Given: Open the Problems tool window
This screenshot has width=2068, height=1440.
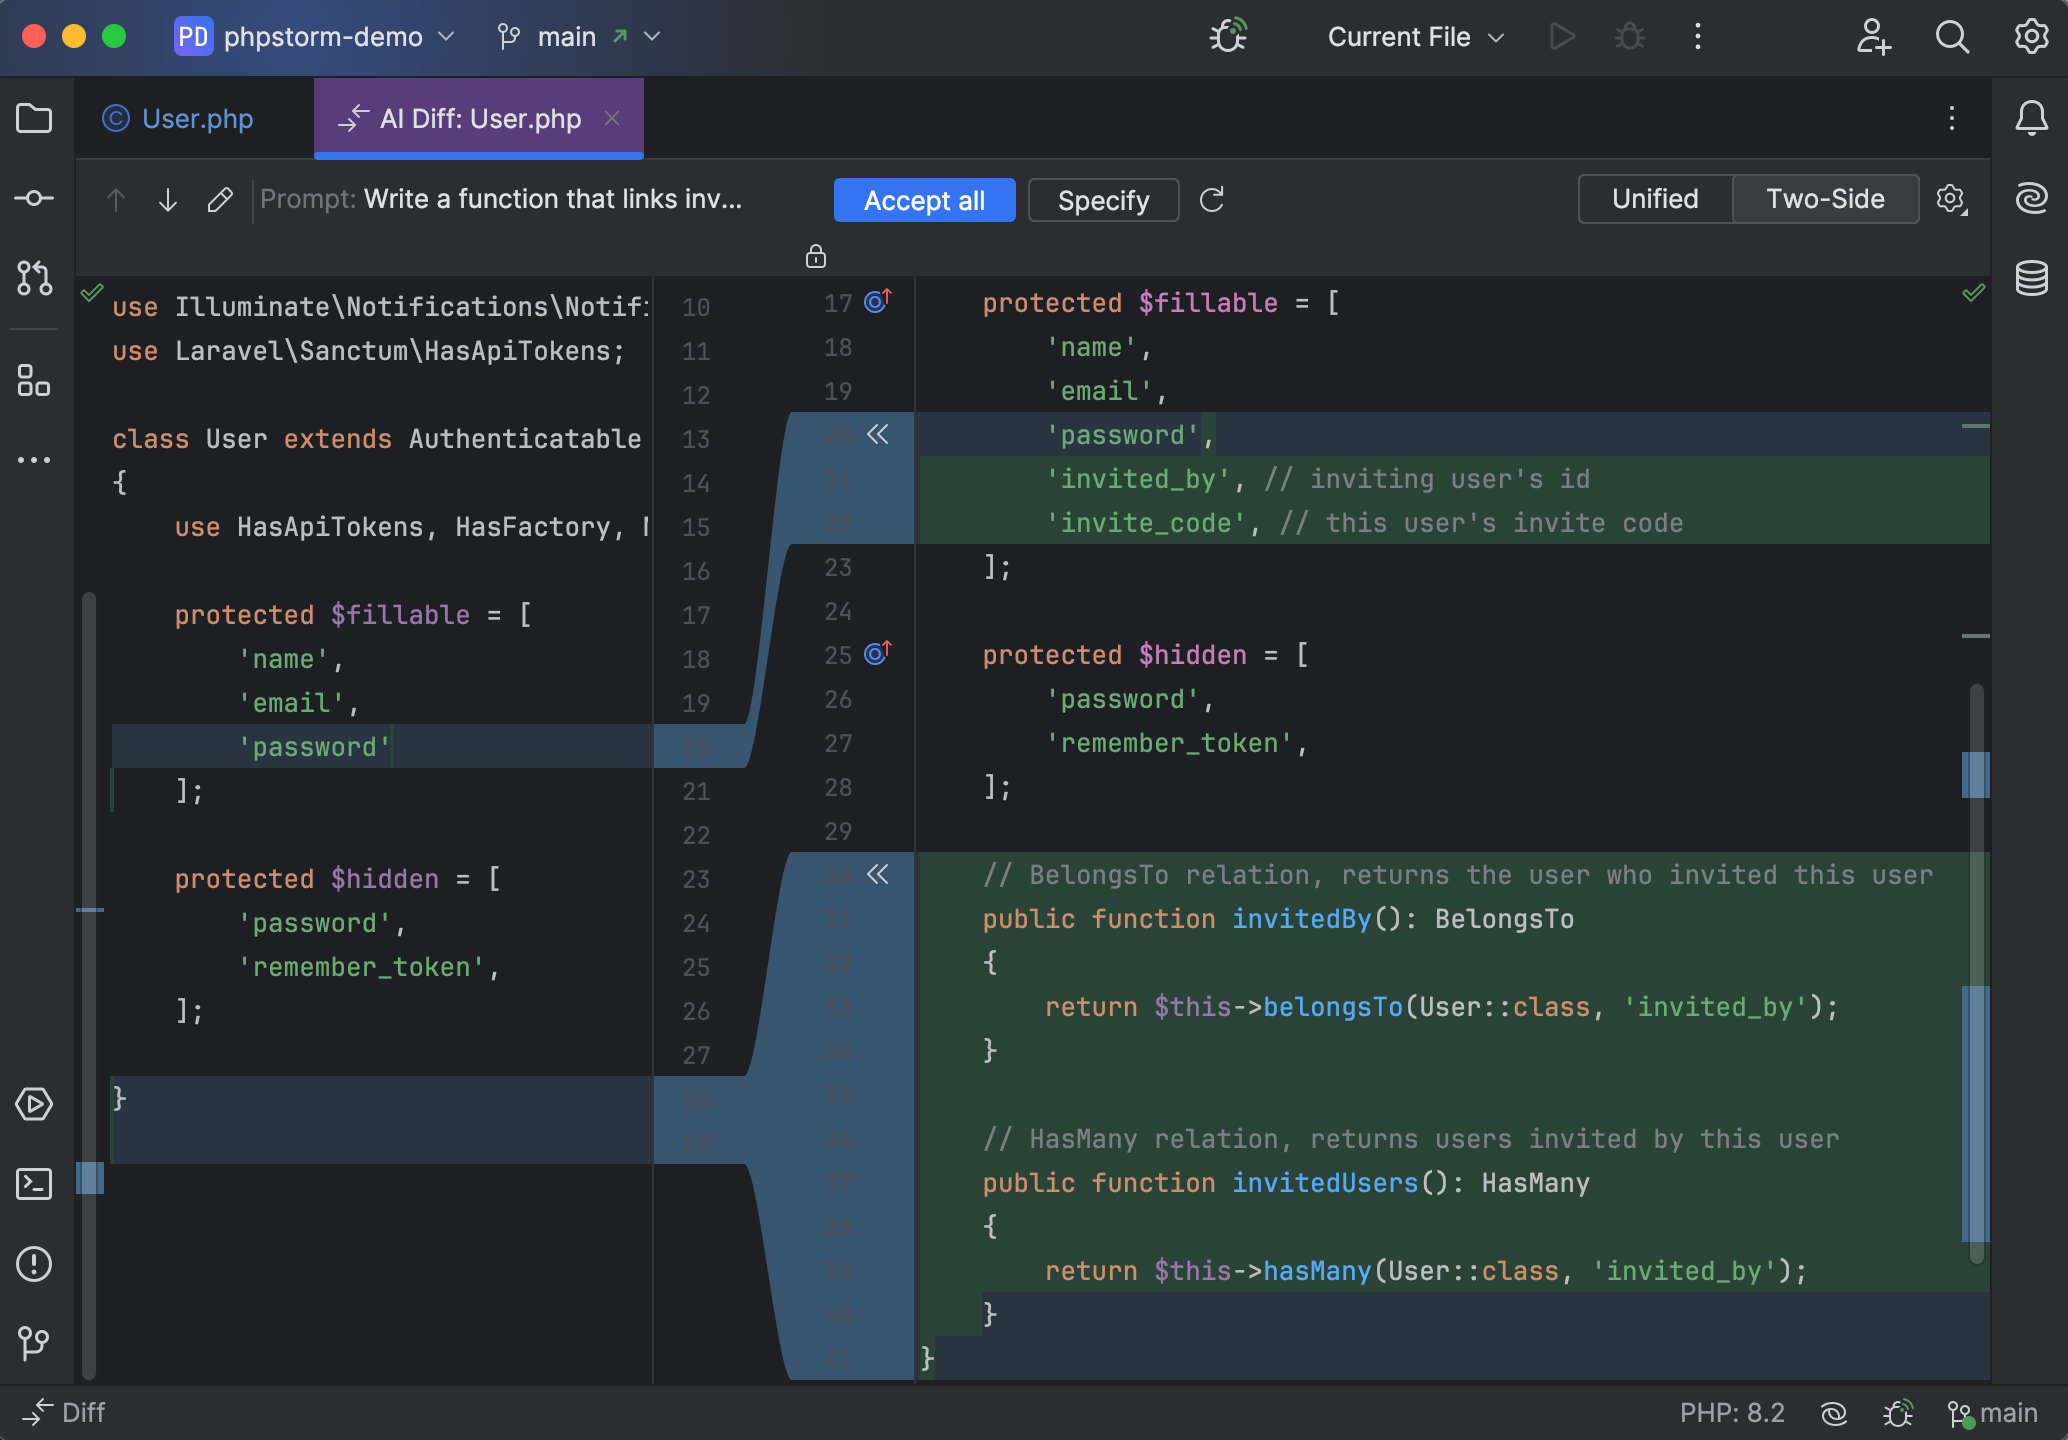Looking at the screenshot, I should tap(34, 1264).
